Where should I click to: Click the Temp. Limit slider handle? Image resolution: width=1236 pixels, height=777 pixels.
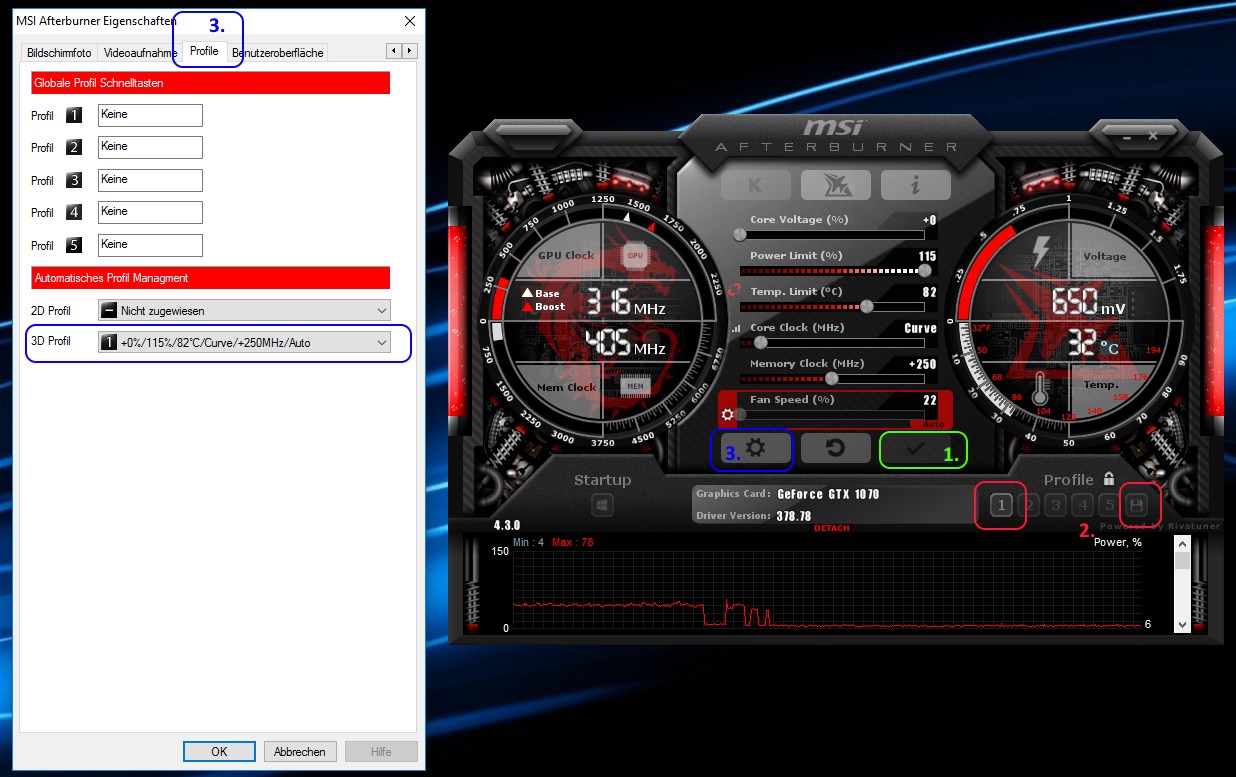tap(867, 306)
